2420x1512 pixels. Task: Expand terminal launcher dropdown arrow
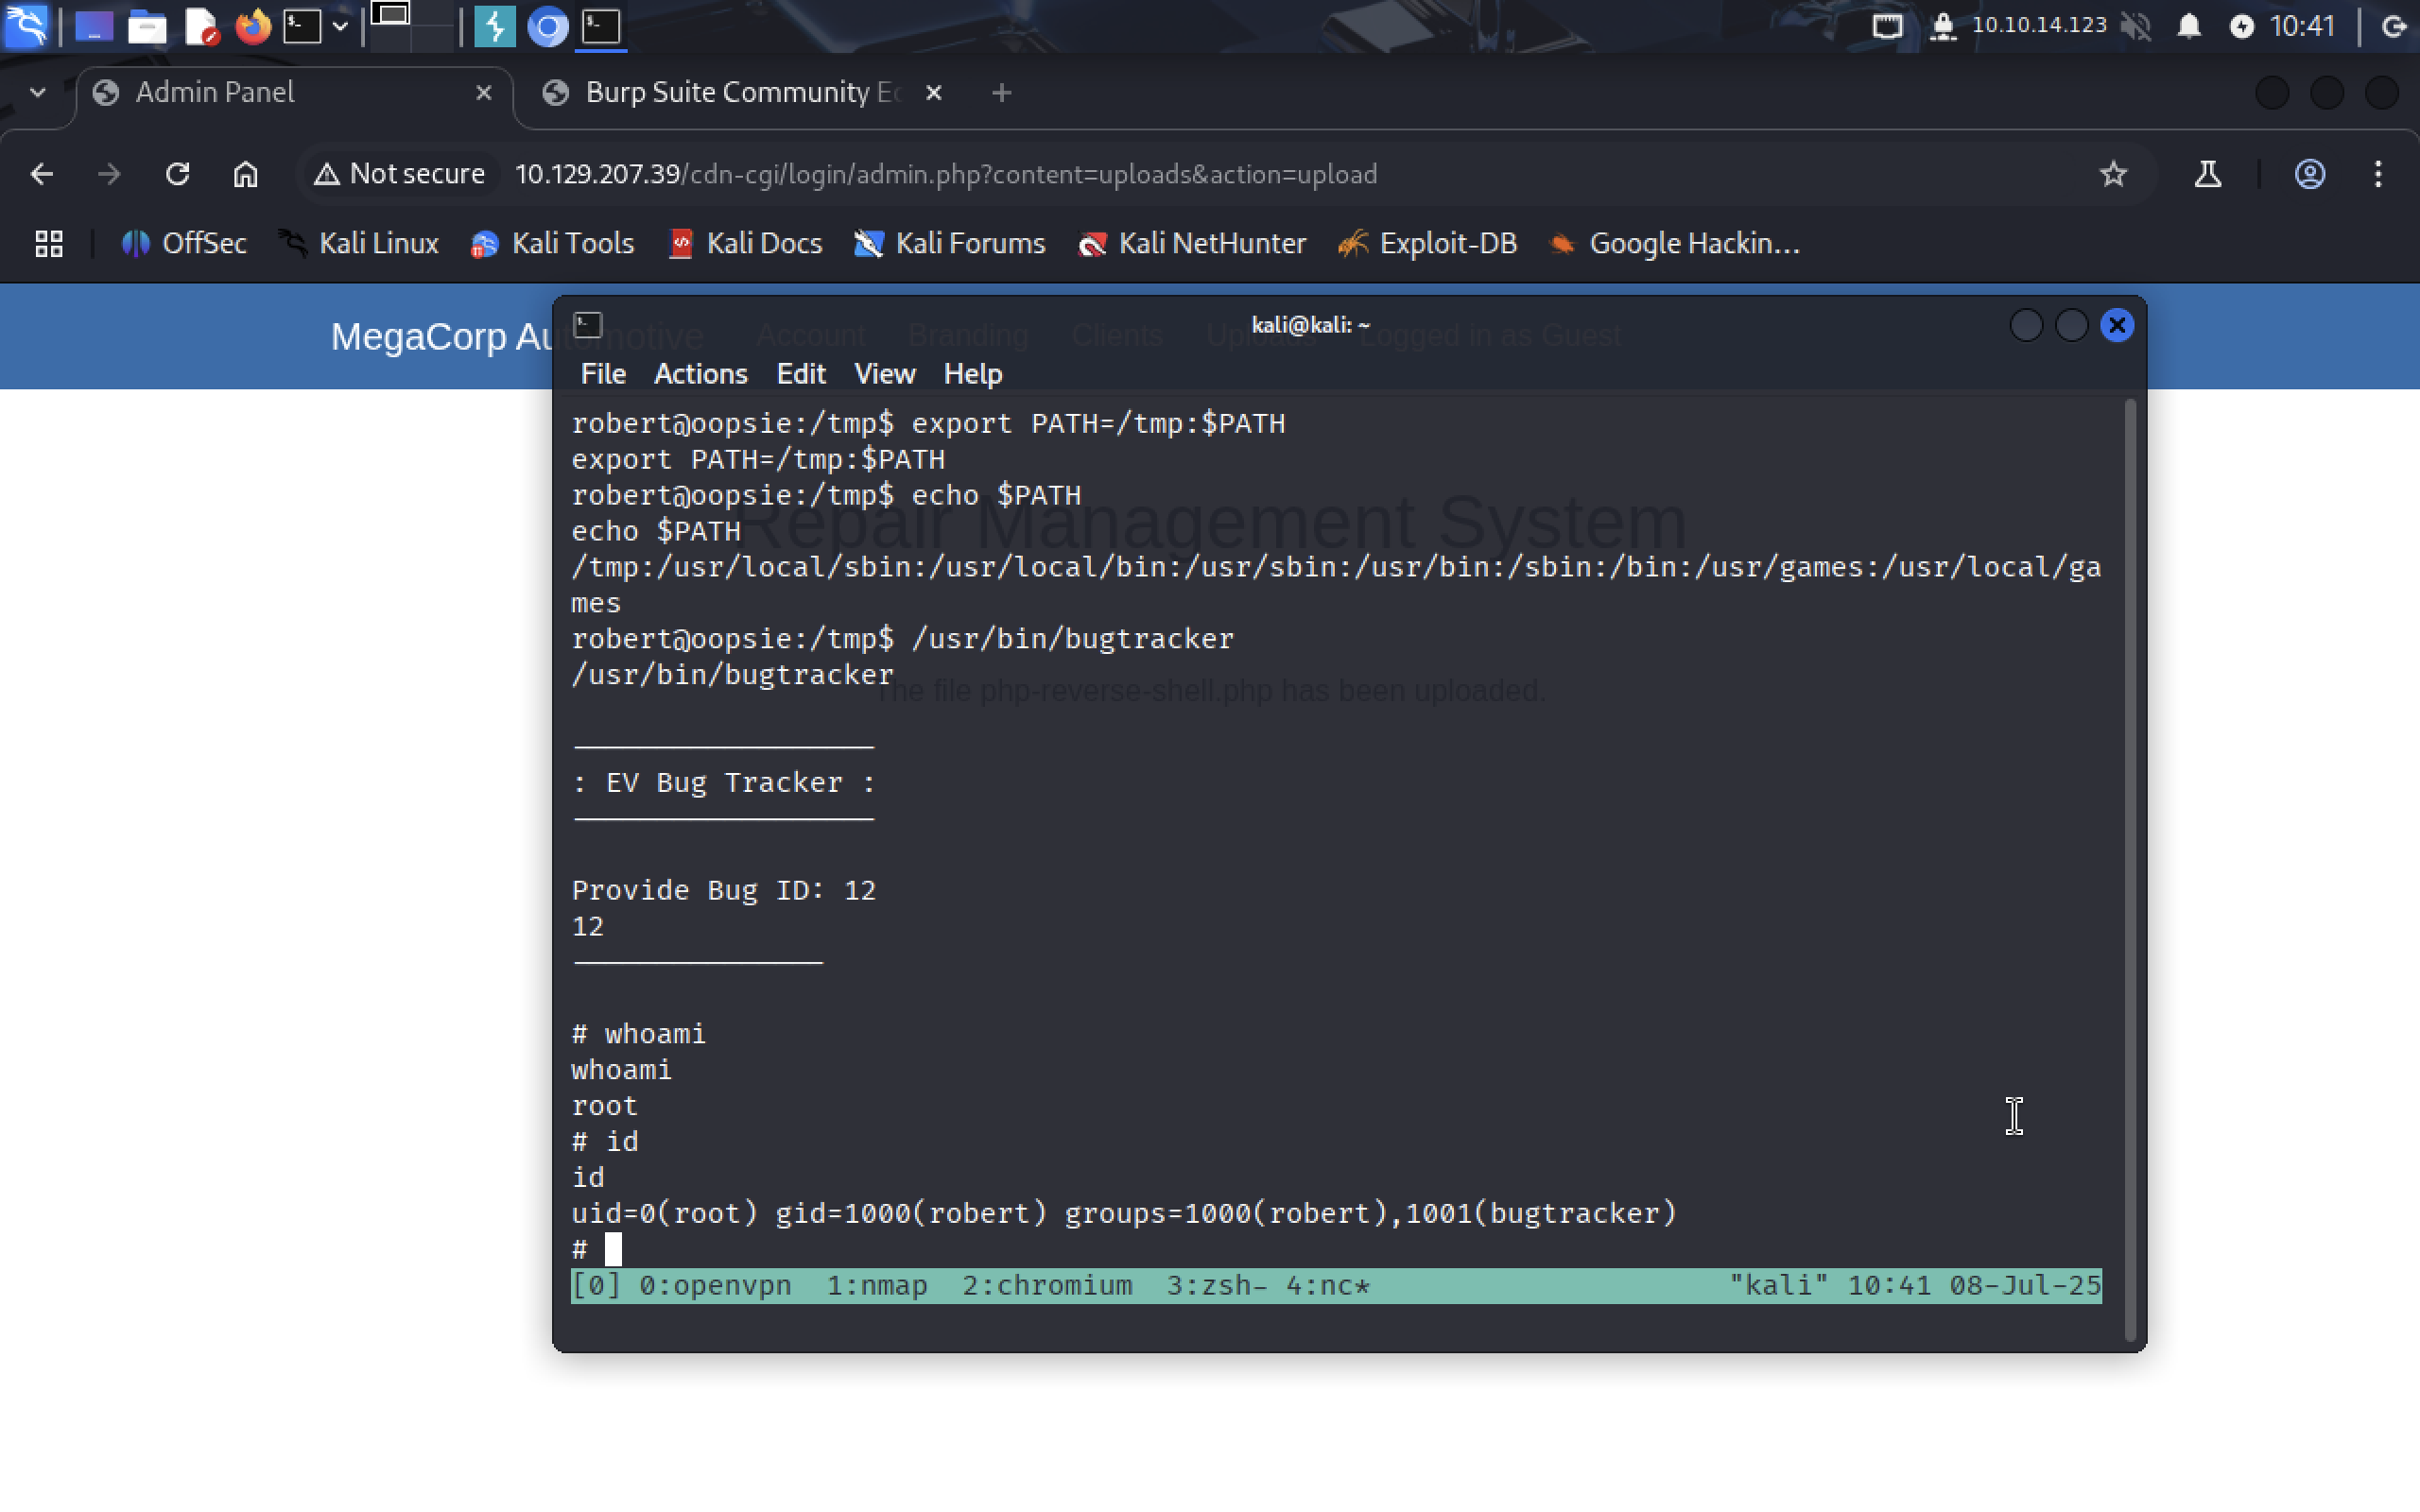coord(340,27)
